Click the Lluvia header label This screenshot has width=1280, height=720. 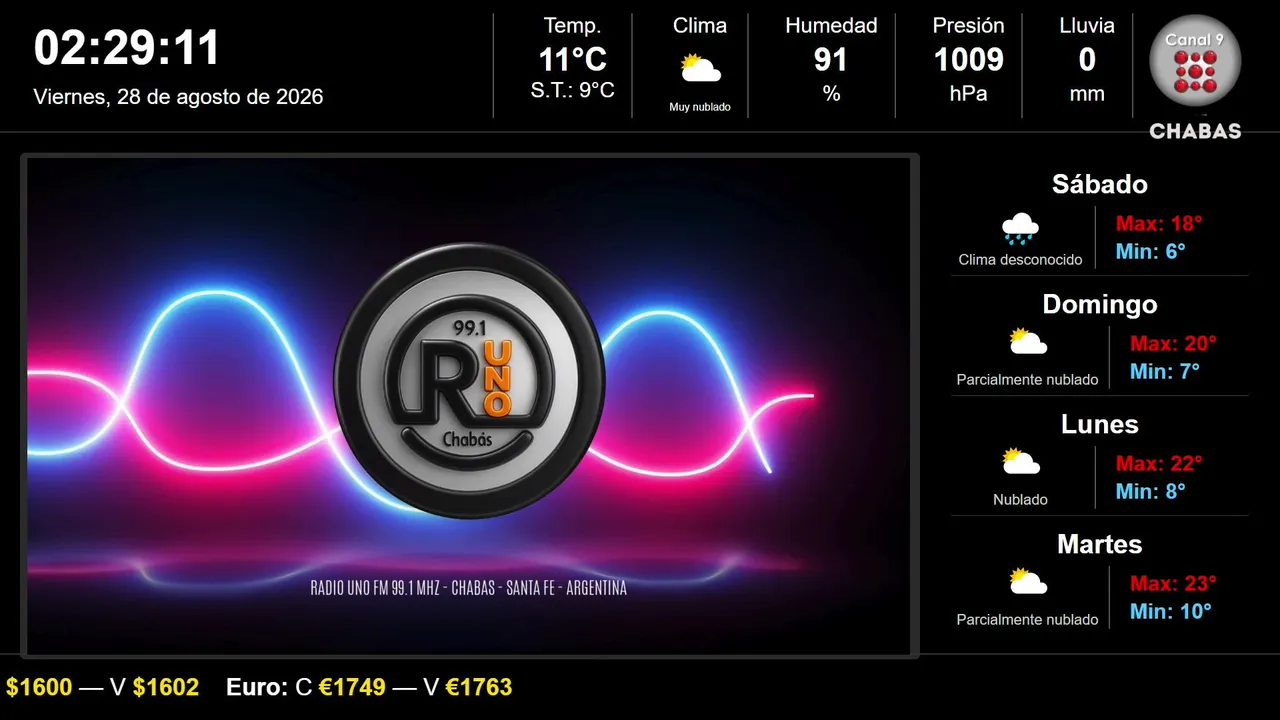1087,26
